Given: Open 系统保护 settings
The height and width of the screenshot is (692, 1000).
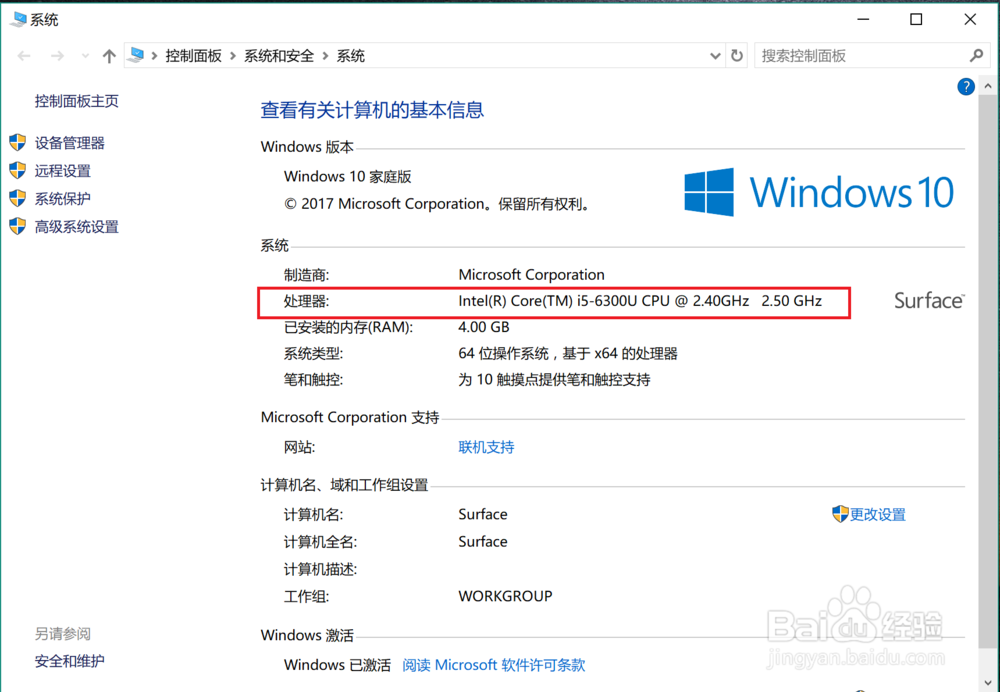Looking at the screenshot, I should coord(62,199).
